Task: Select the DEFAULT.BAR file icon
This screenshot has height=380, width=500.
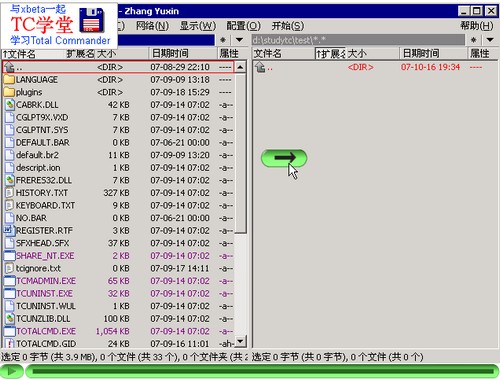Action: point(10,143)
